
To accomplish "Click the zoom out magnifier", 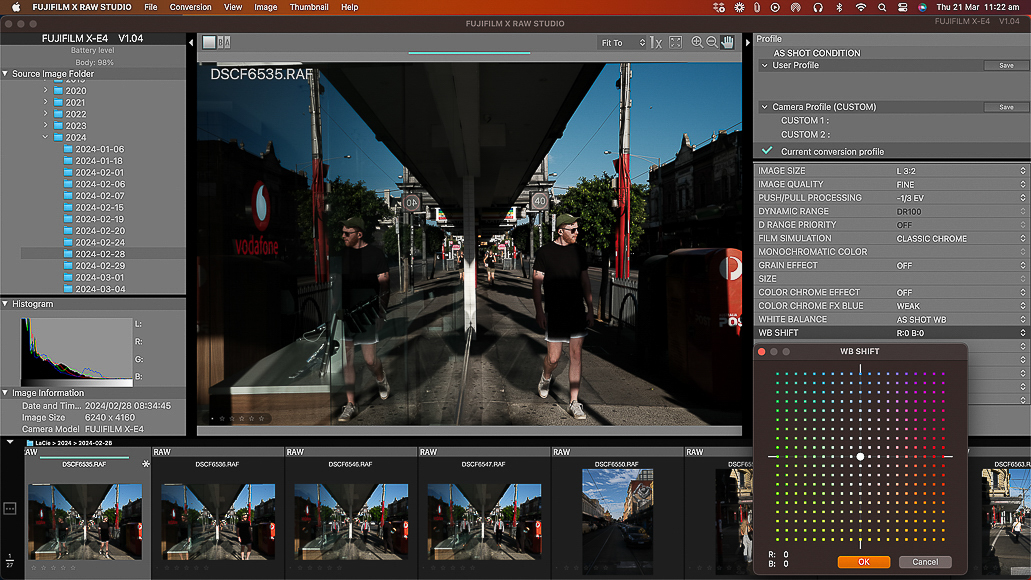I will (712, 42).
